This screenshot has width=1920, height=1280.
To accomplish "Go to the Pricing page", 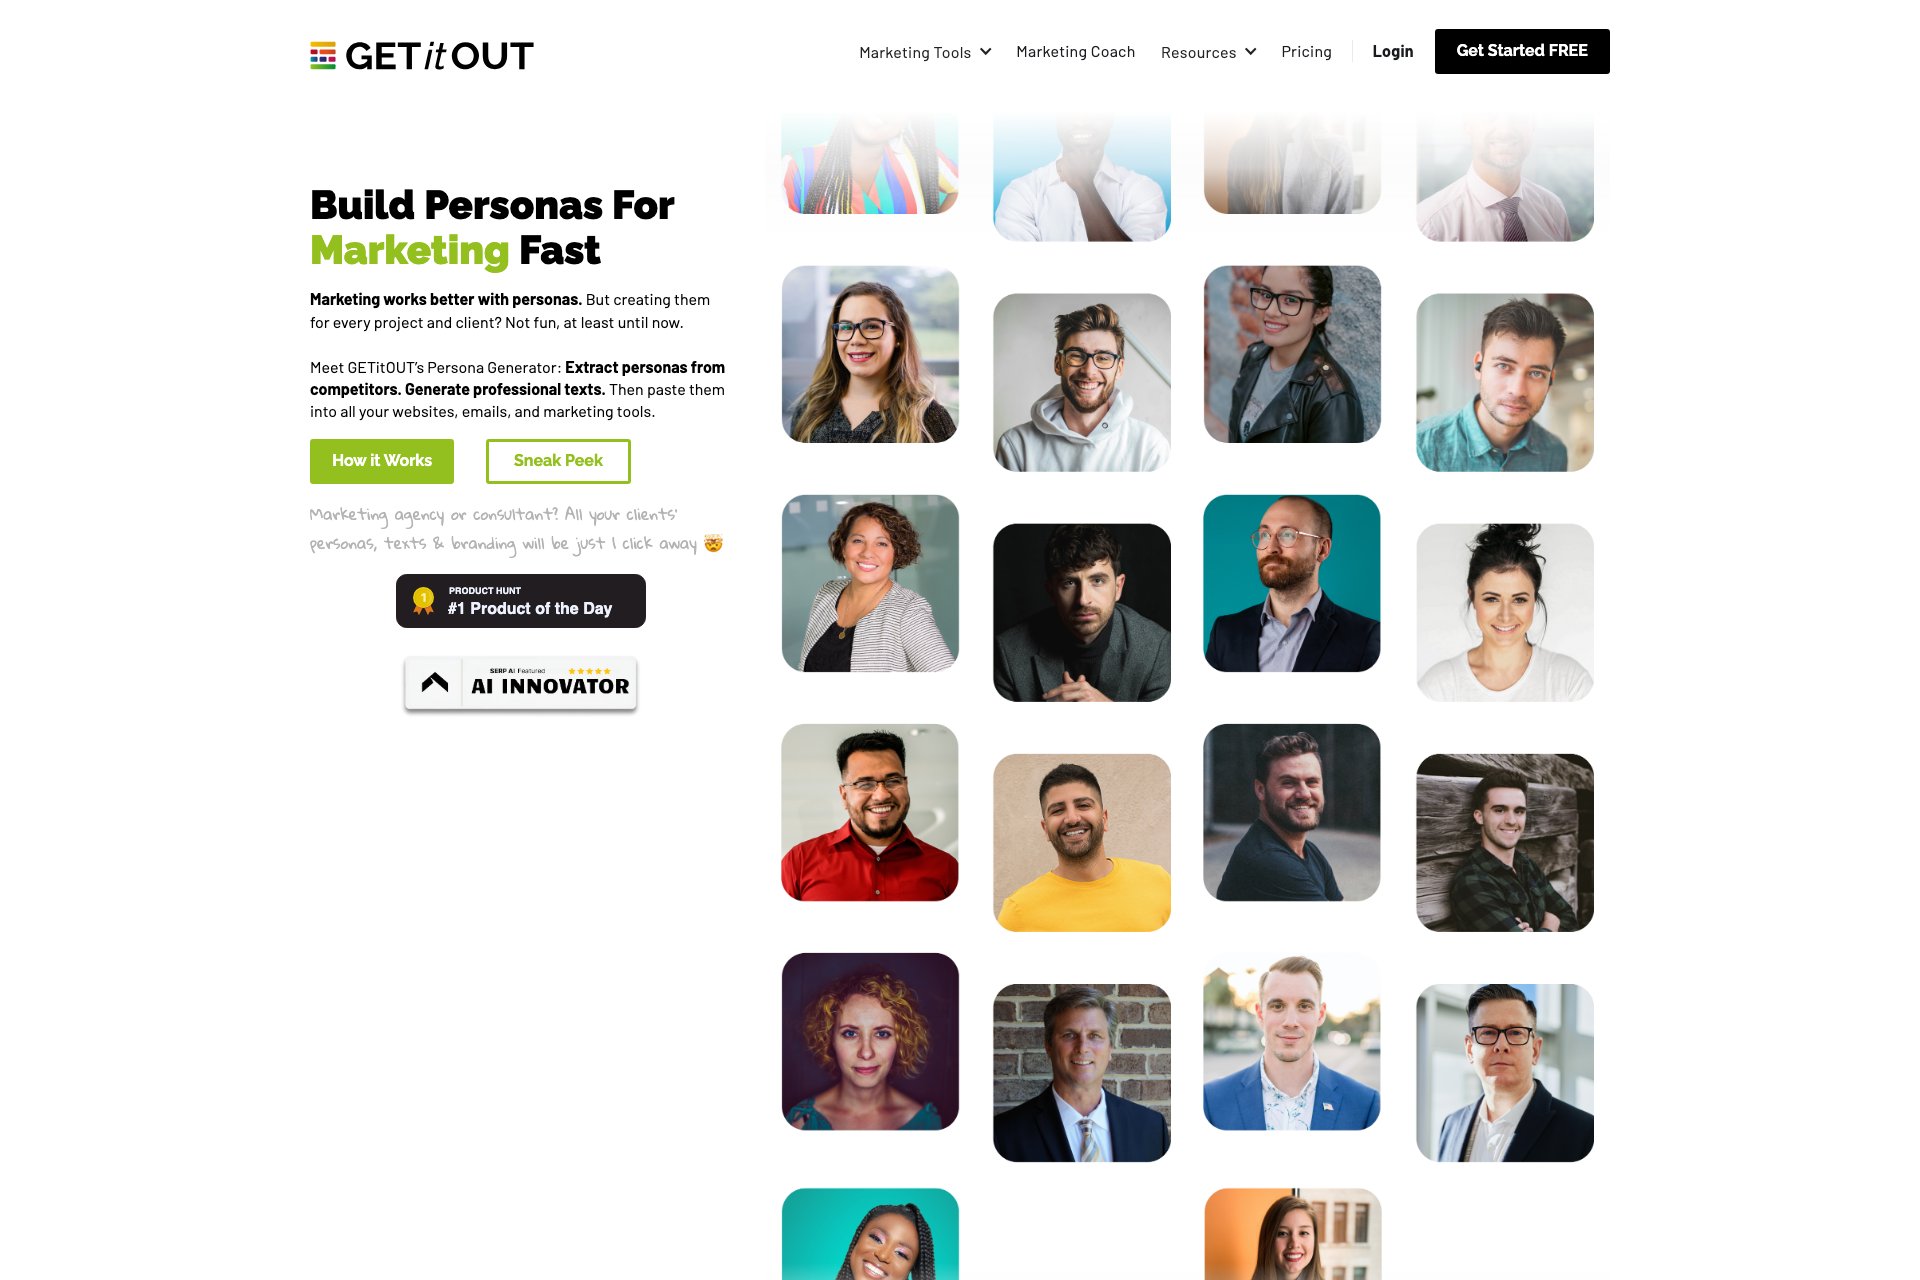I will (x=1306, y=52).
